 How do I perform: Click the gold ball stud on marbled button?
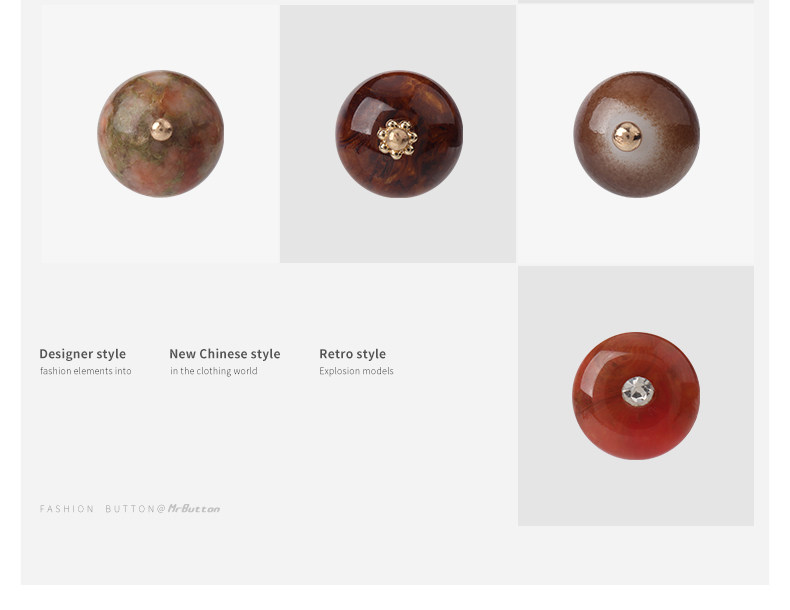tap(161, 129)
